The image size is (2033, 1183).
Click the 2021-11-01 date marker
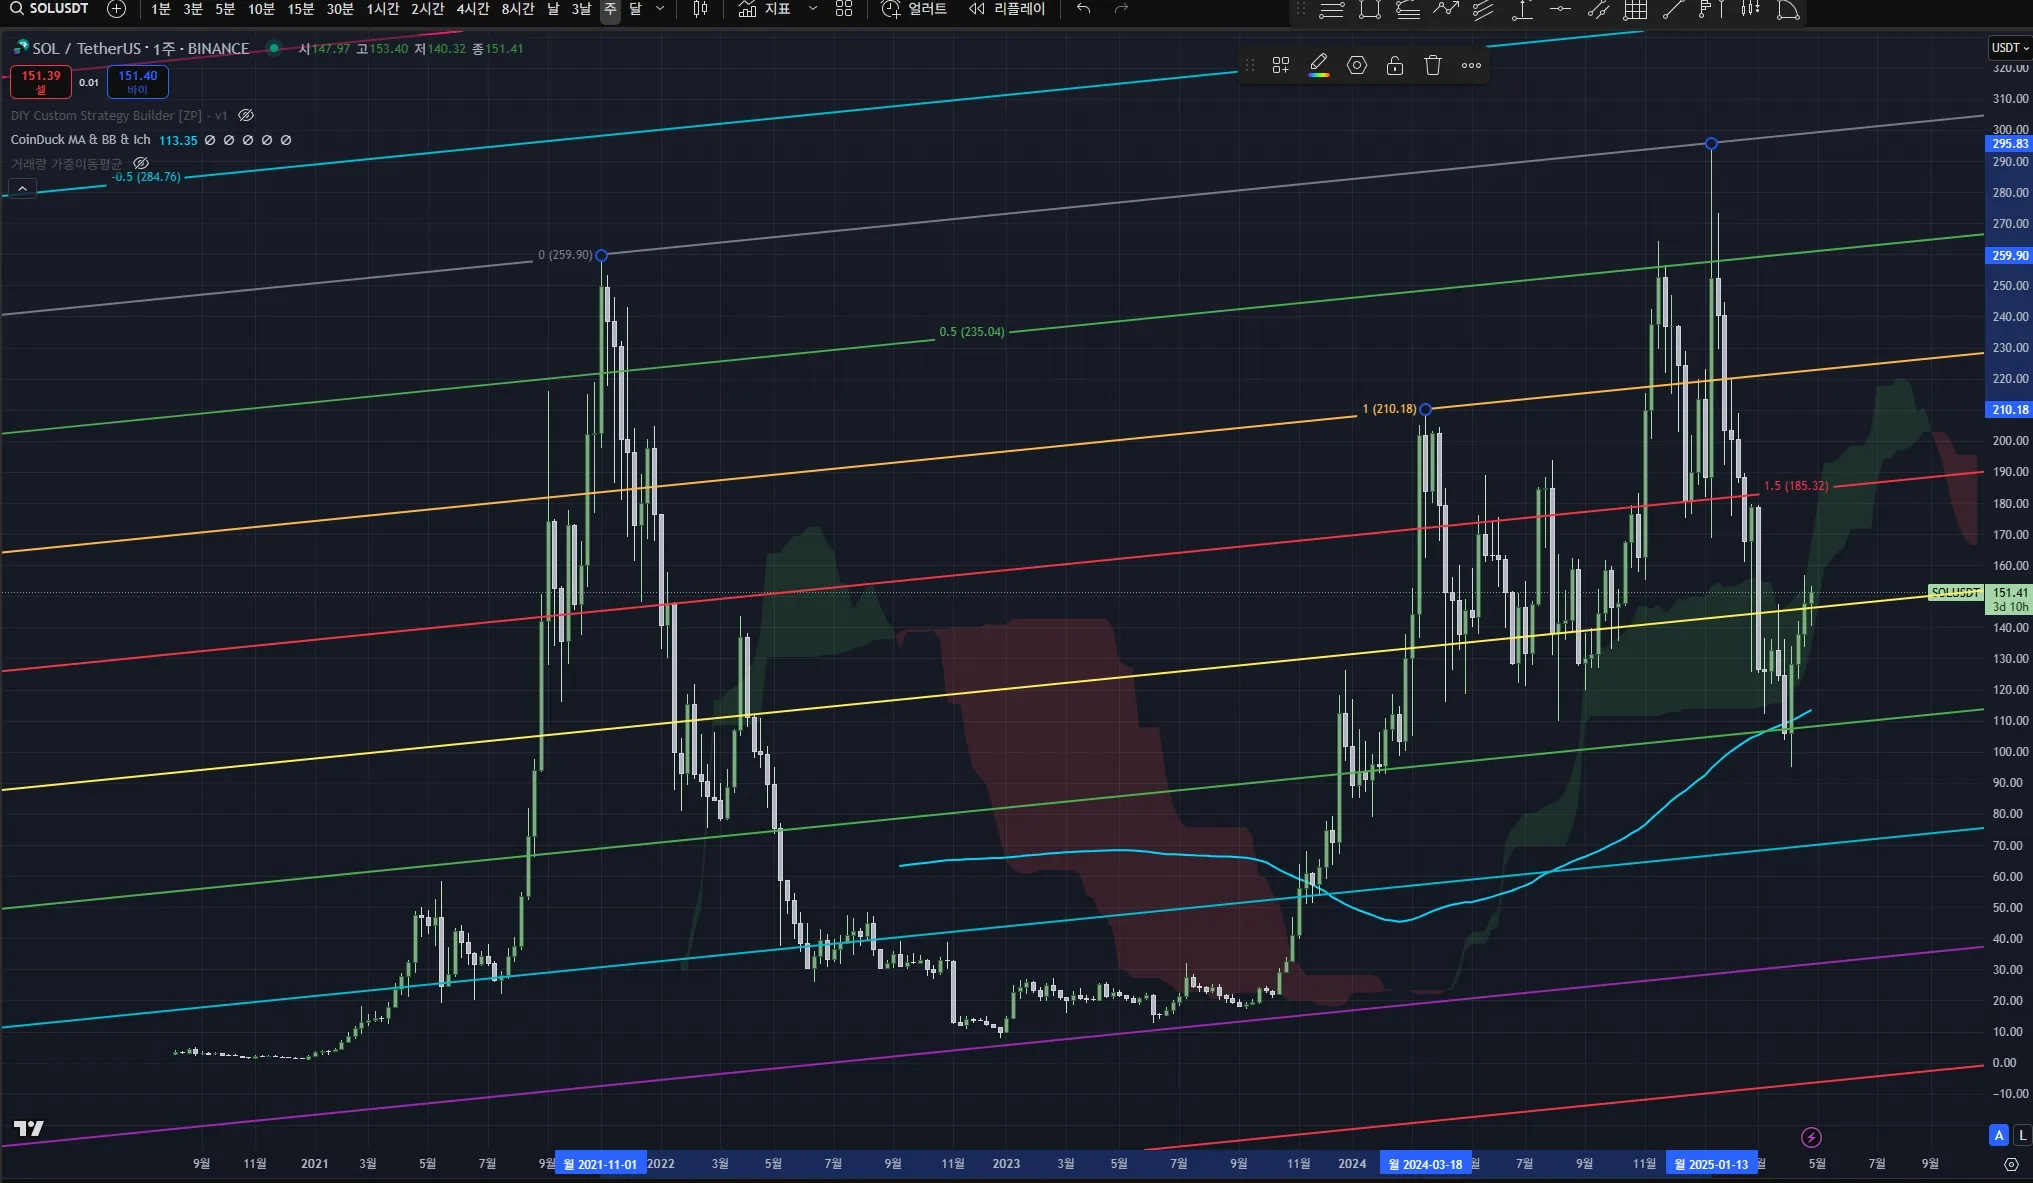(601, 1164)
